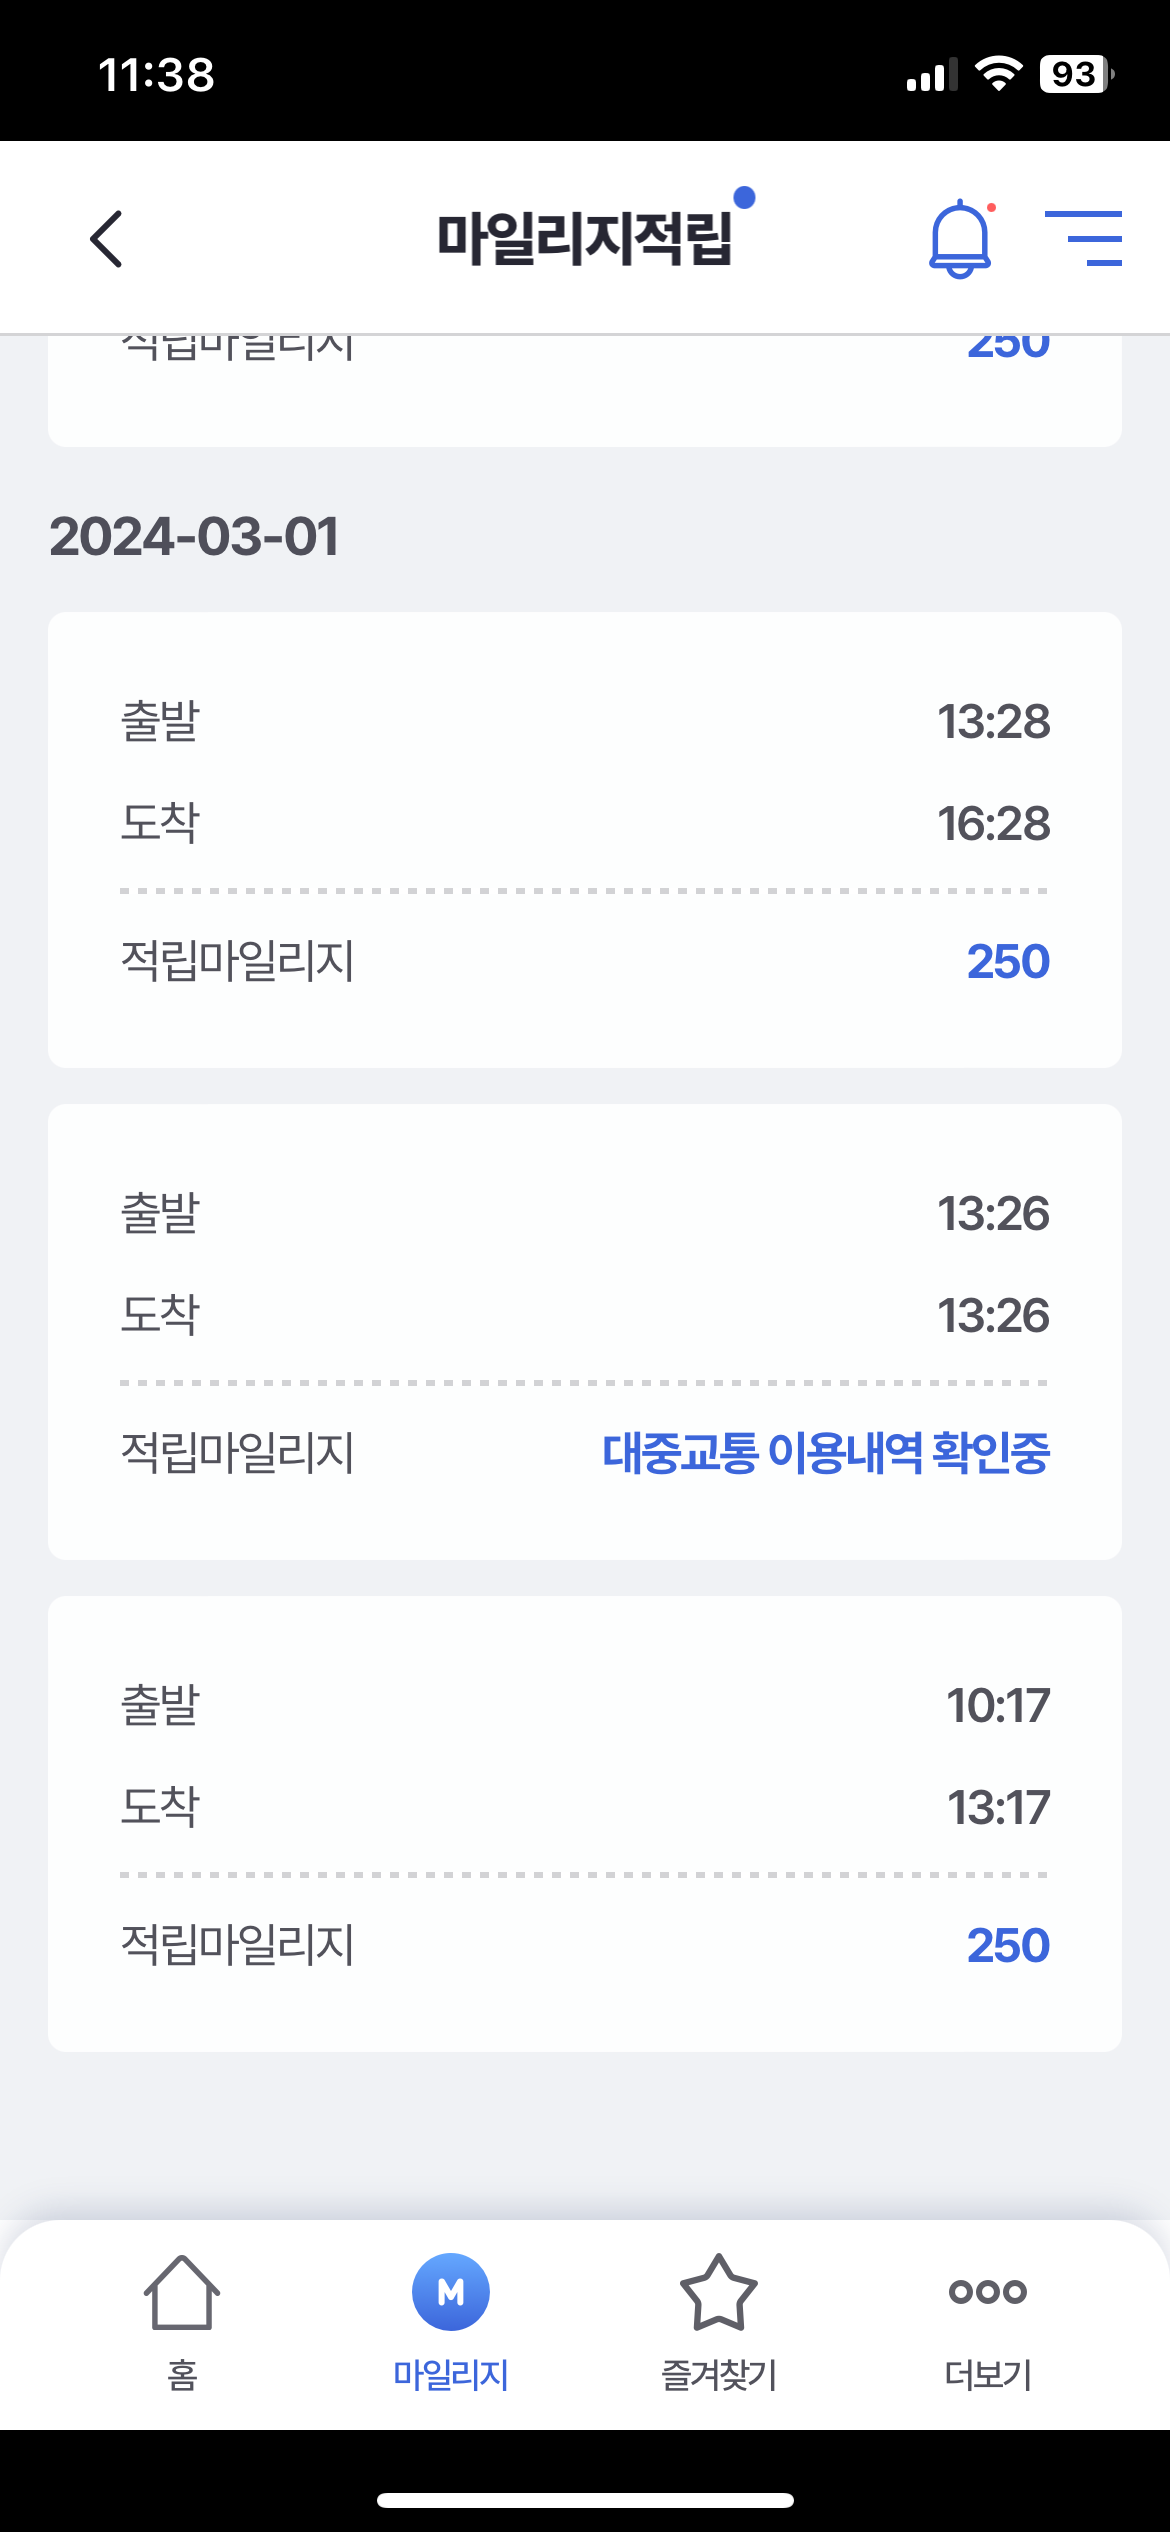Tap the blue M mileage icon

pos(451,2292)
